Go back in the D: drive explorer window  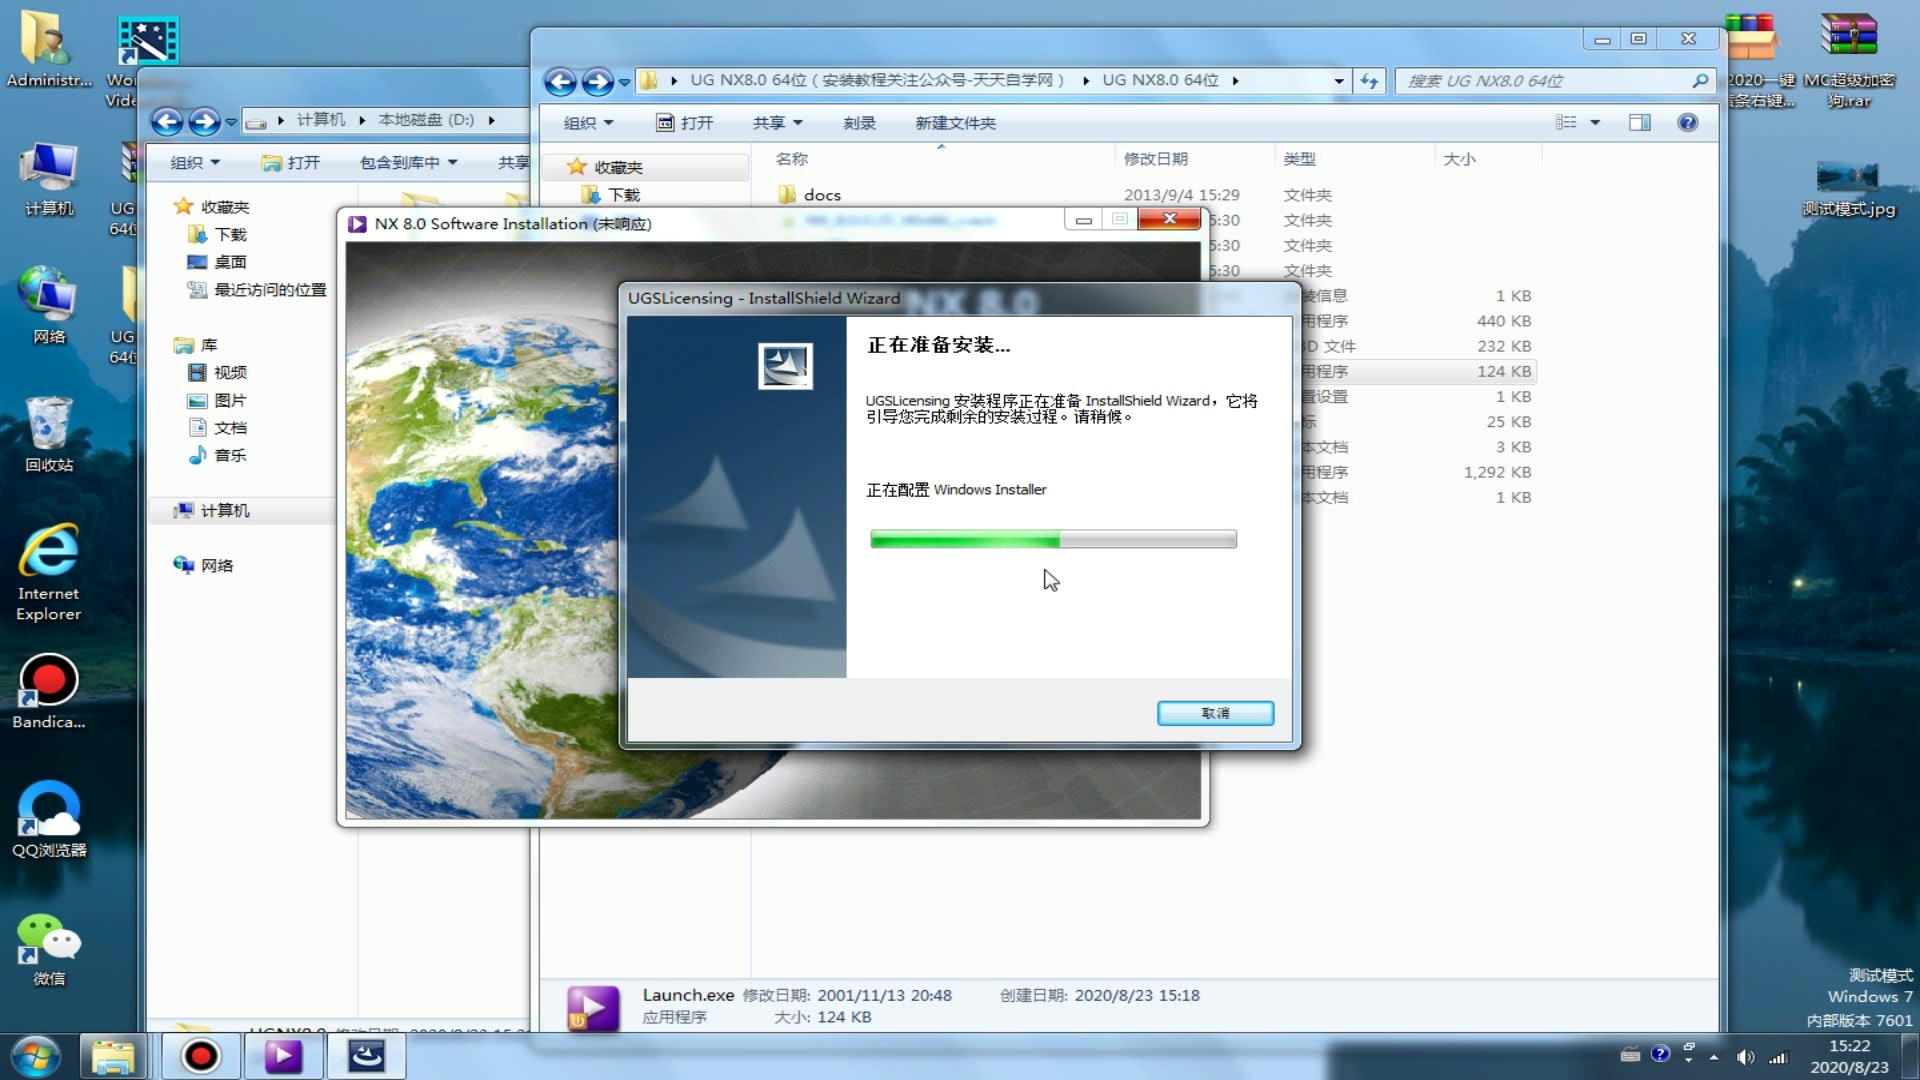167,122
